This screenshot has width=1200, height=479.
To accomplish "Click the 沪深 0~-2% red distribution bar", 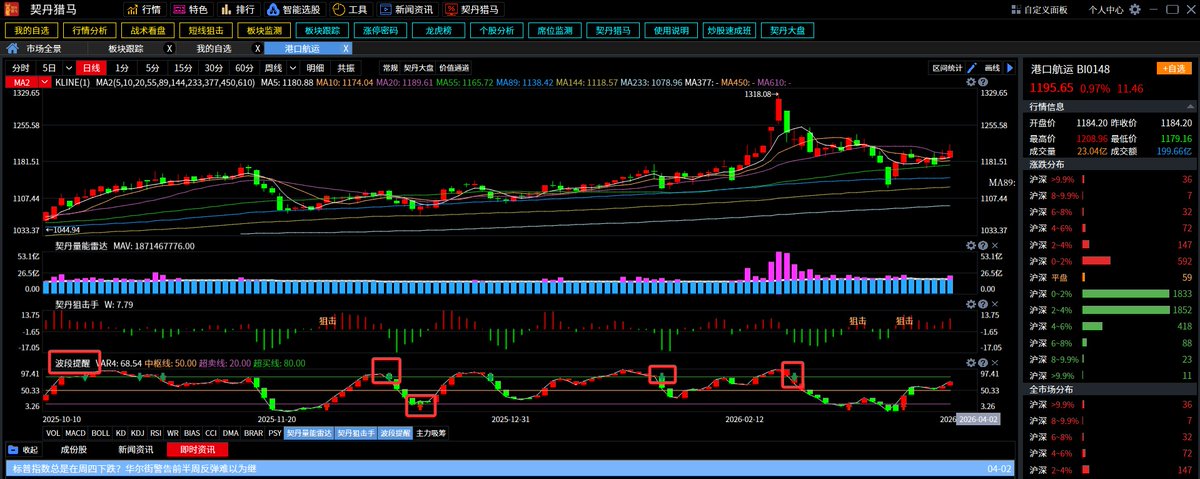I will pos(1096,261).
